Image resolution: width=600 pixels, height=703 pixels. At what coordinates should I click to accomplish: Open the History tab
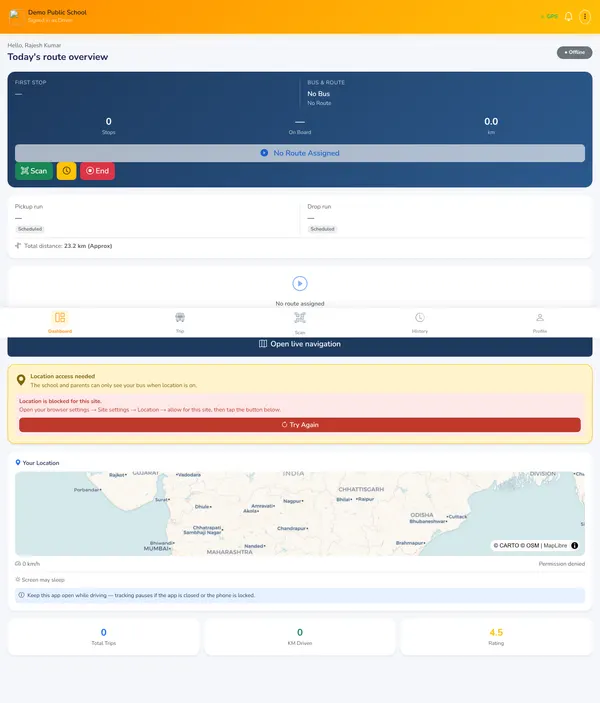point(420,322)
